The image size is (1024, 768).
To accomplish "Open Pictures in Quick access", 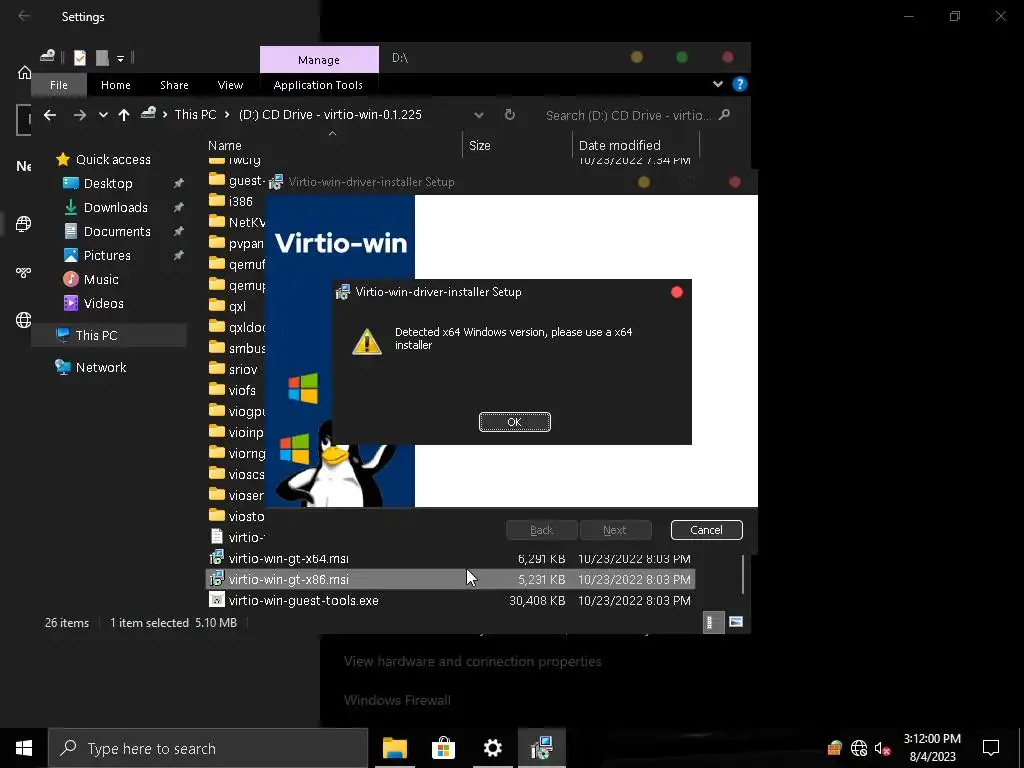I will (x=107, y=255).
